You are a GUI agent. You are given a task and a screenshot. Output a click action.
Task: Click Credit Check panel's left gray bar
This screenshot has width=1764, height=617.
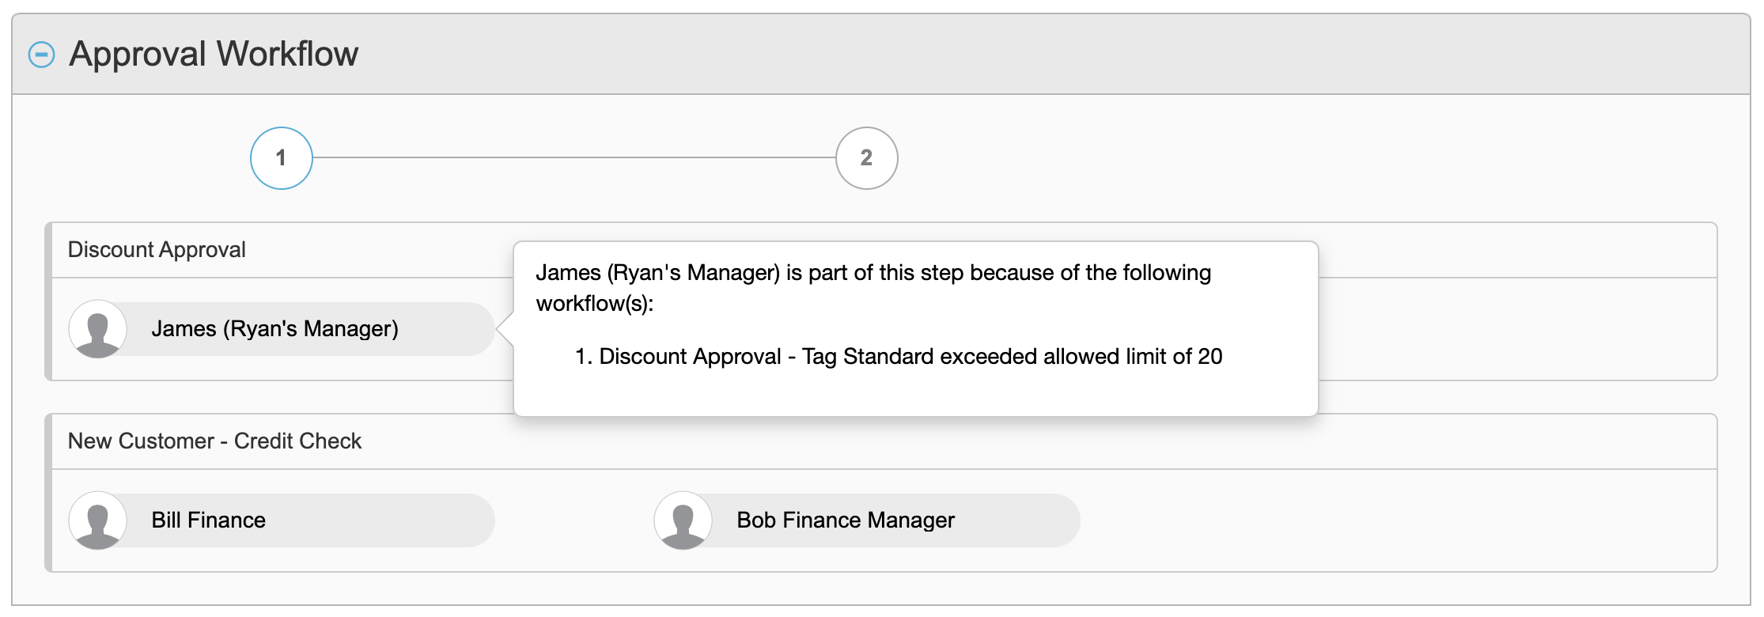click(x=48, y=493)
